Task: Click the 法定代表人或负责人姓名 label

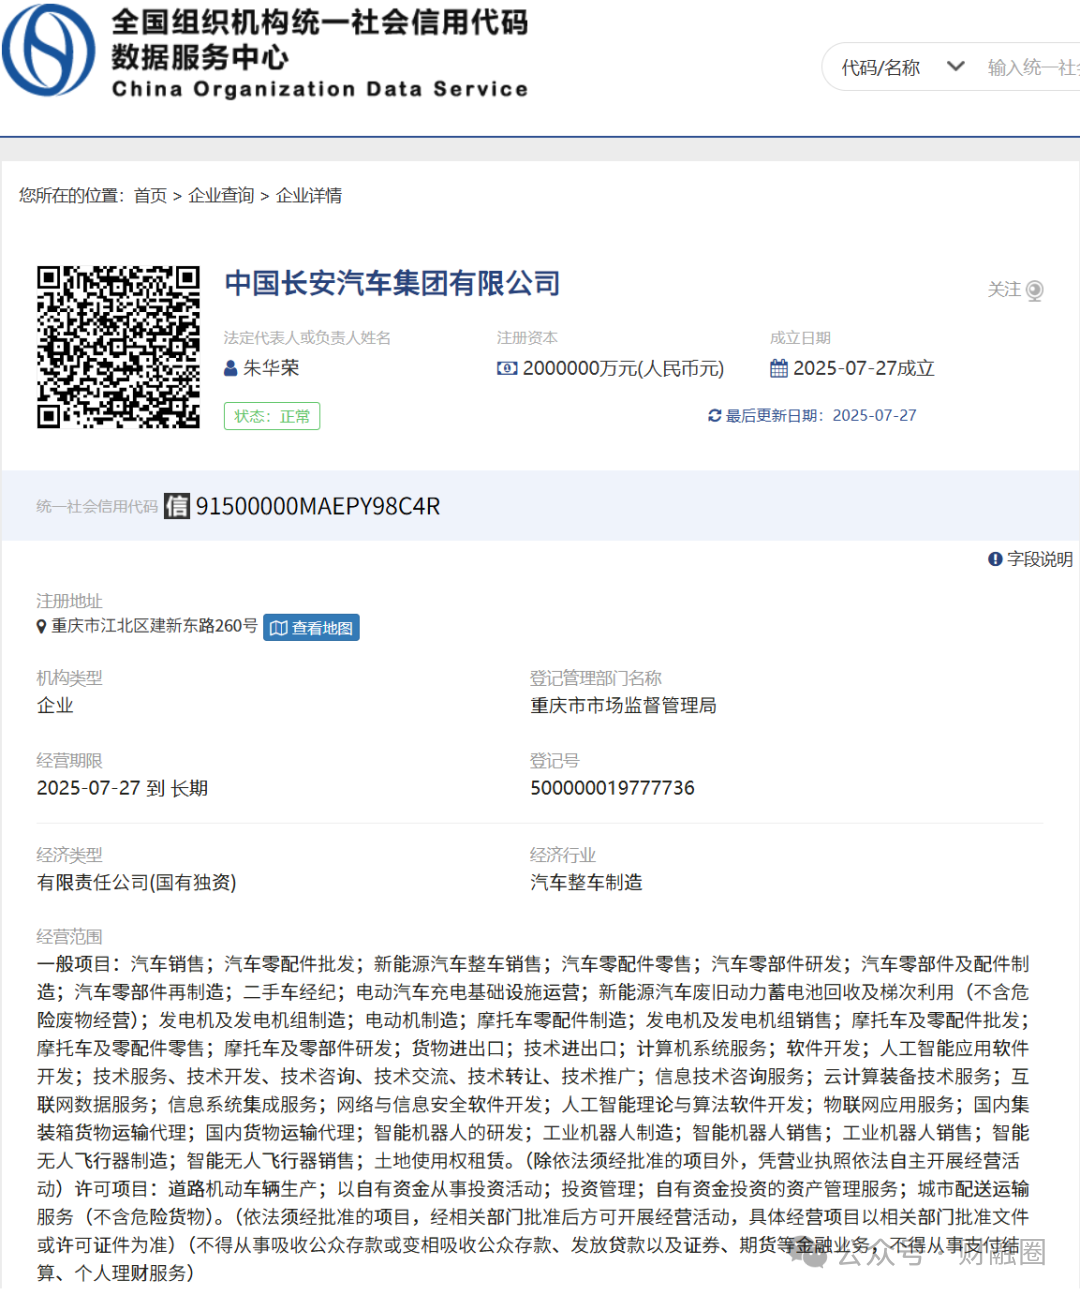Action: pos(307,338)
